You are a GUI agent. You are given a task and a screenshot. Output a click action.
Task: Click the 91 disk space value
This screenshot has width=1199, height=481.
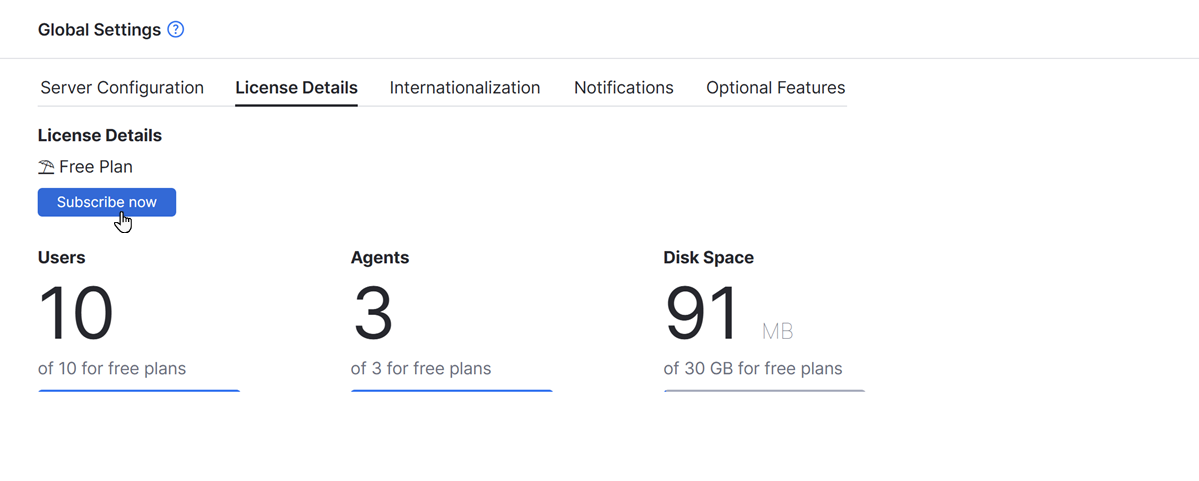[701, 314]
